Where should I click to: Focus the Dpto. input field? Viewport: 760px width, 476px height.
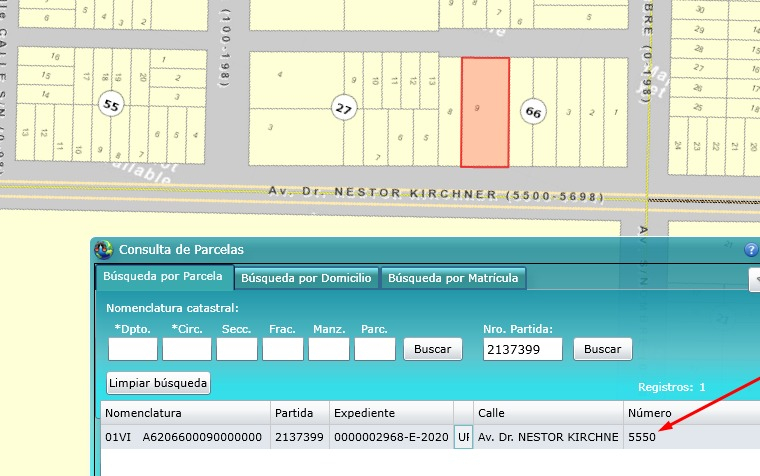tap(133, 349)
